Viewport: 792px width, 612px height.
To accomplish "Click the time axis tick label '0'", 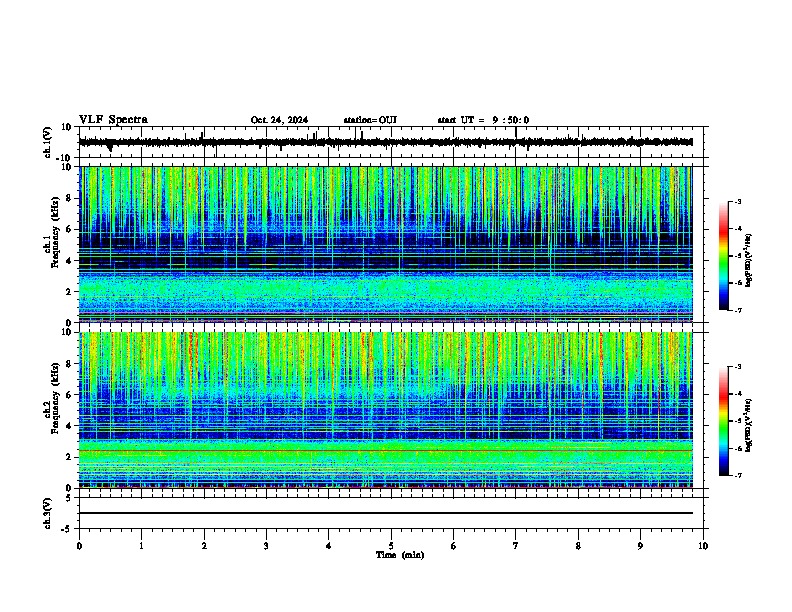I will coord(79,546).
